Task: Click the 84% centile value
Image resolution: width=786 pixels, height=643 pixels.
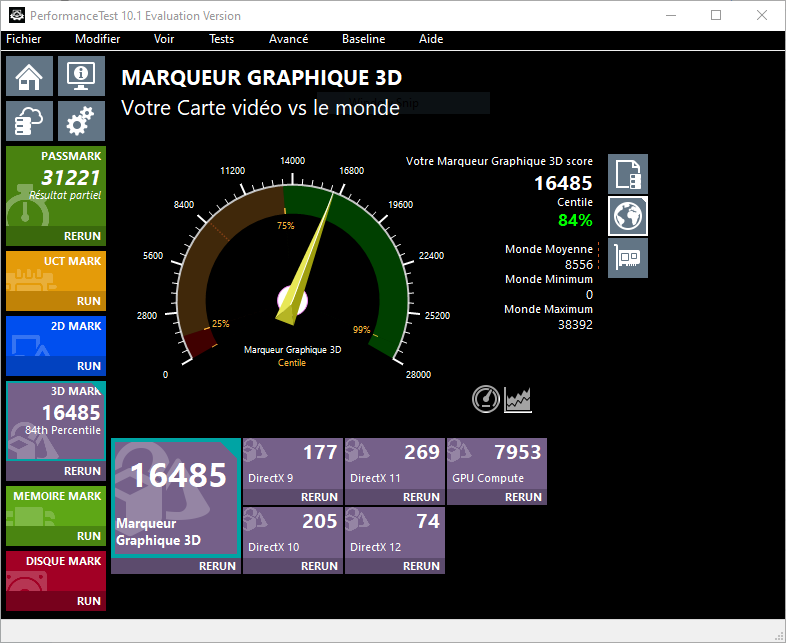Action: click(x=575, y=220)
